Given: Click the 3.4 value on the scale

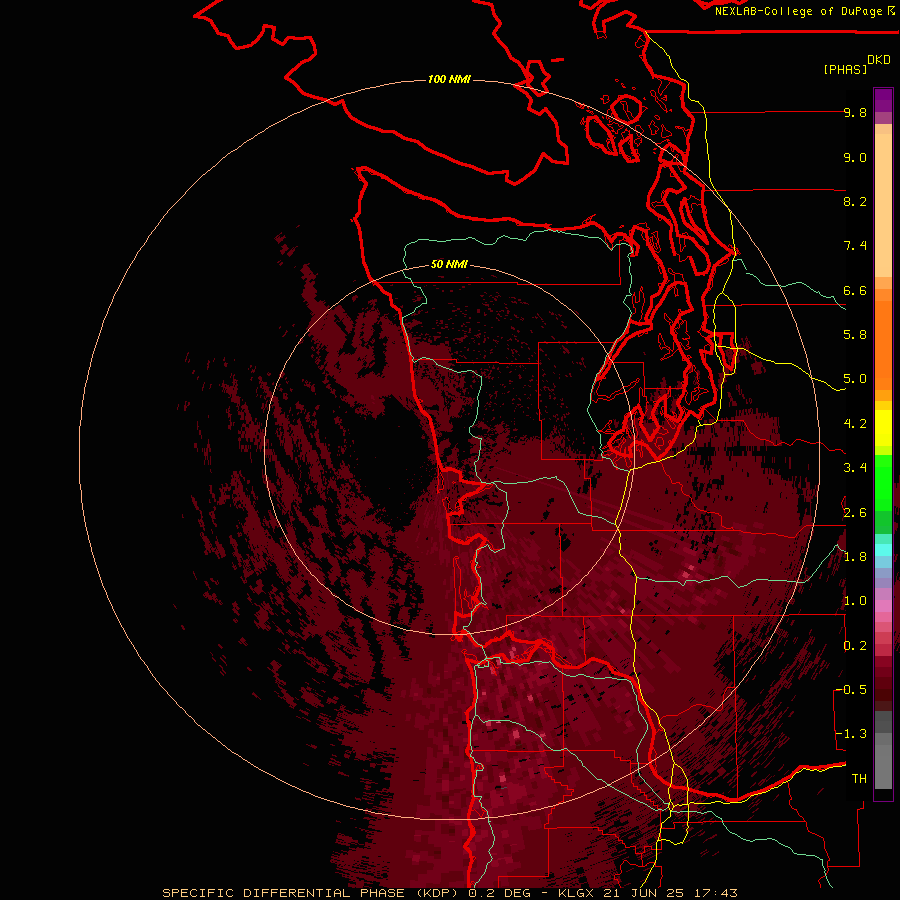Looking at the screenshot, I should click(855, 468).
